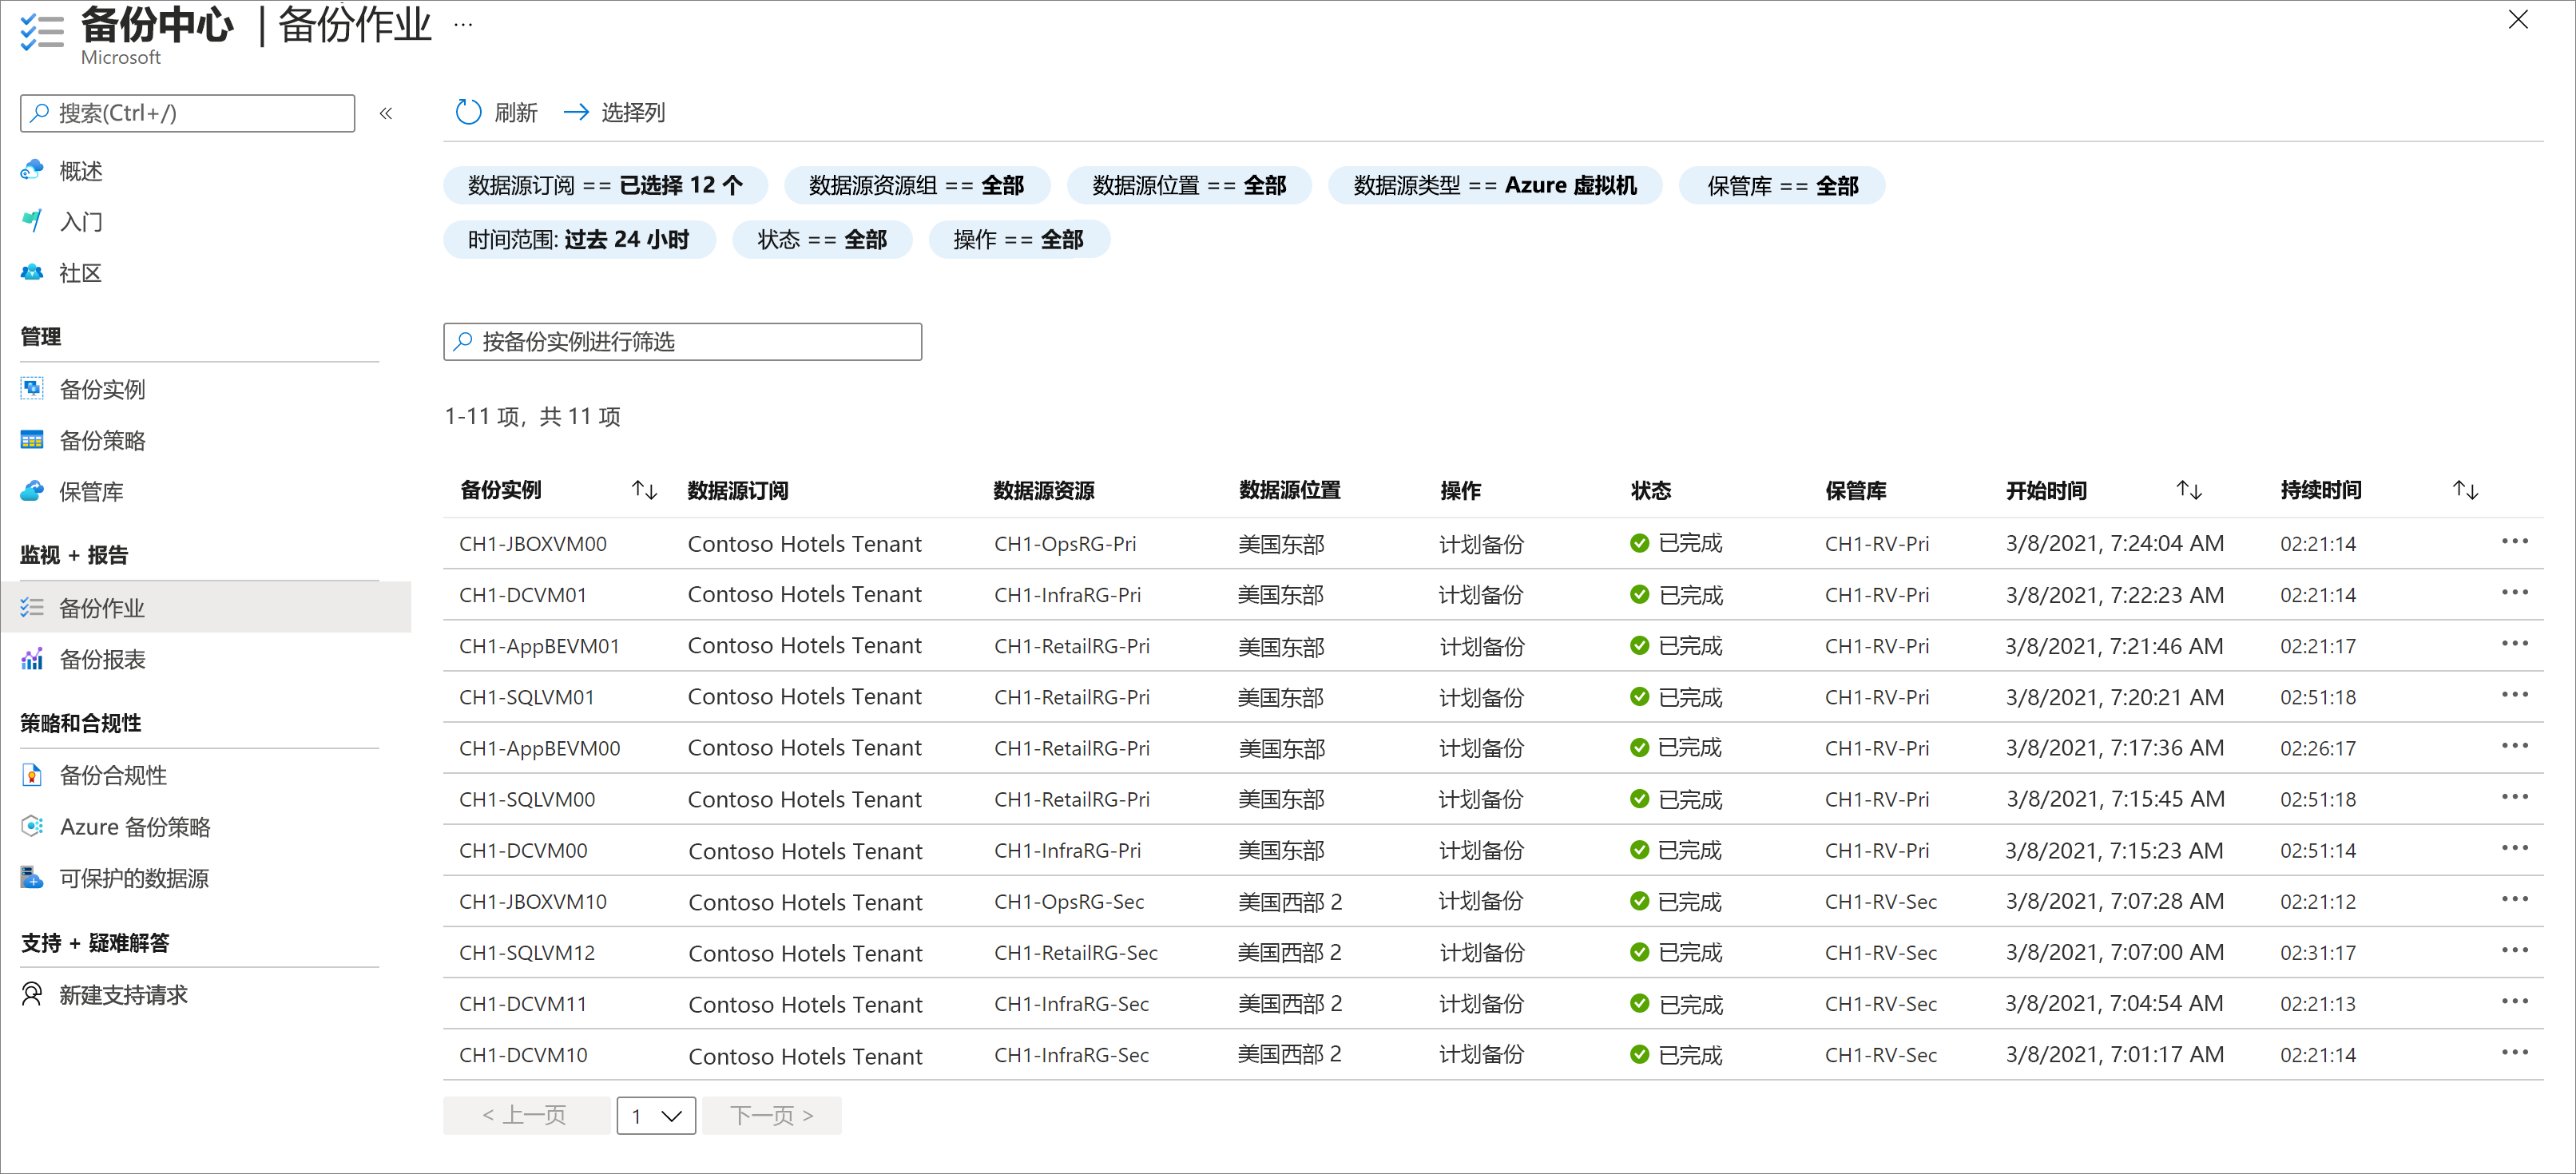Open the 数据源位置 filter pill
This screenshot has width=2576, height=1174.
tap(1189, 185)
